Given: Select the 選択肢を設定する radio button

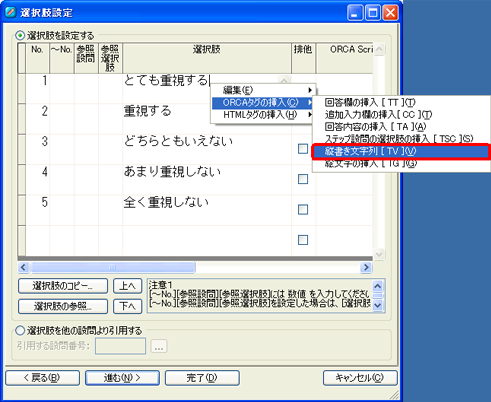Looking at the screenshot, I should click(20, 35).
